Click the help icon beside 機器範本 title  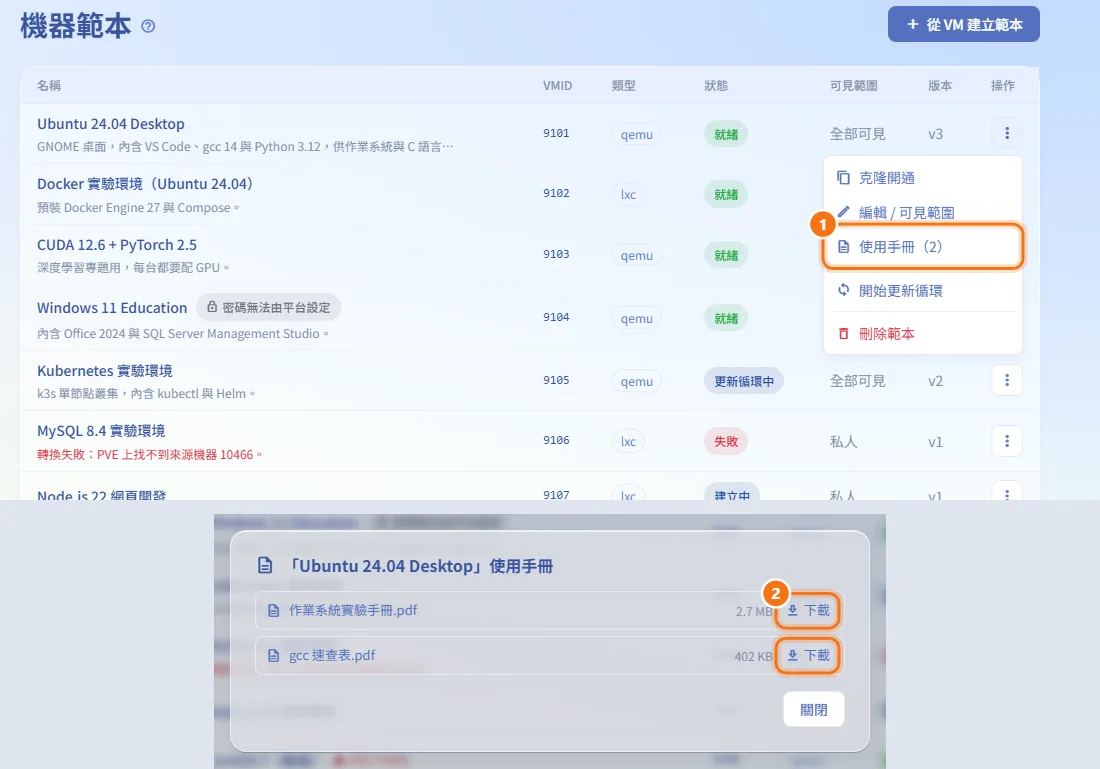[148, 26]
